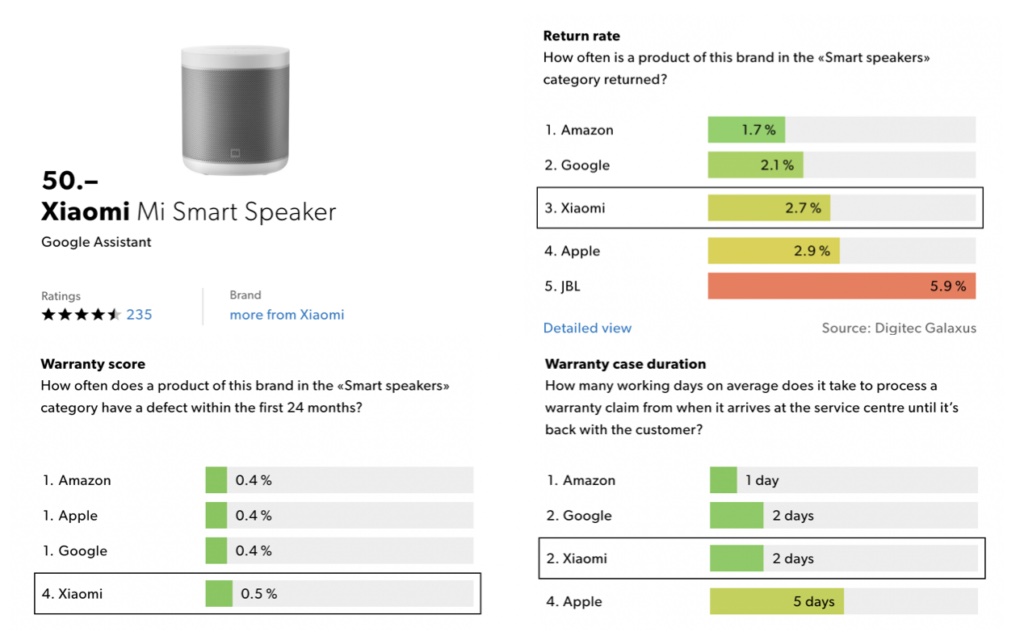
Task: Click the Warranty score section title
Action: pos(93,363)
